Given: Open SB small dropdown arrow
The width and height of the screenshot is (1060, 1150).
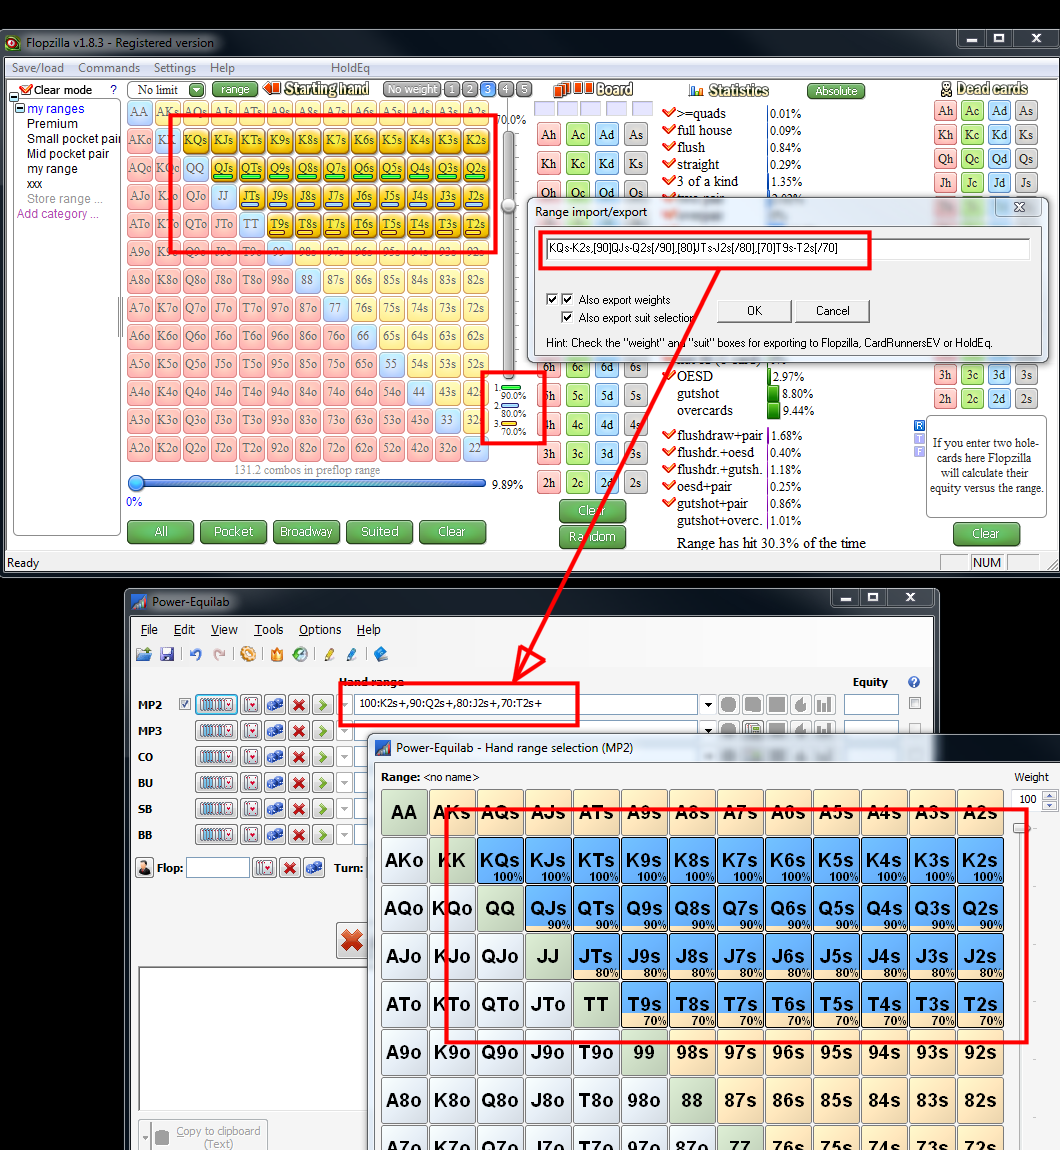Looking at the screenshot, I should pos(345,809).
